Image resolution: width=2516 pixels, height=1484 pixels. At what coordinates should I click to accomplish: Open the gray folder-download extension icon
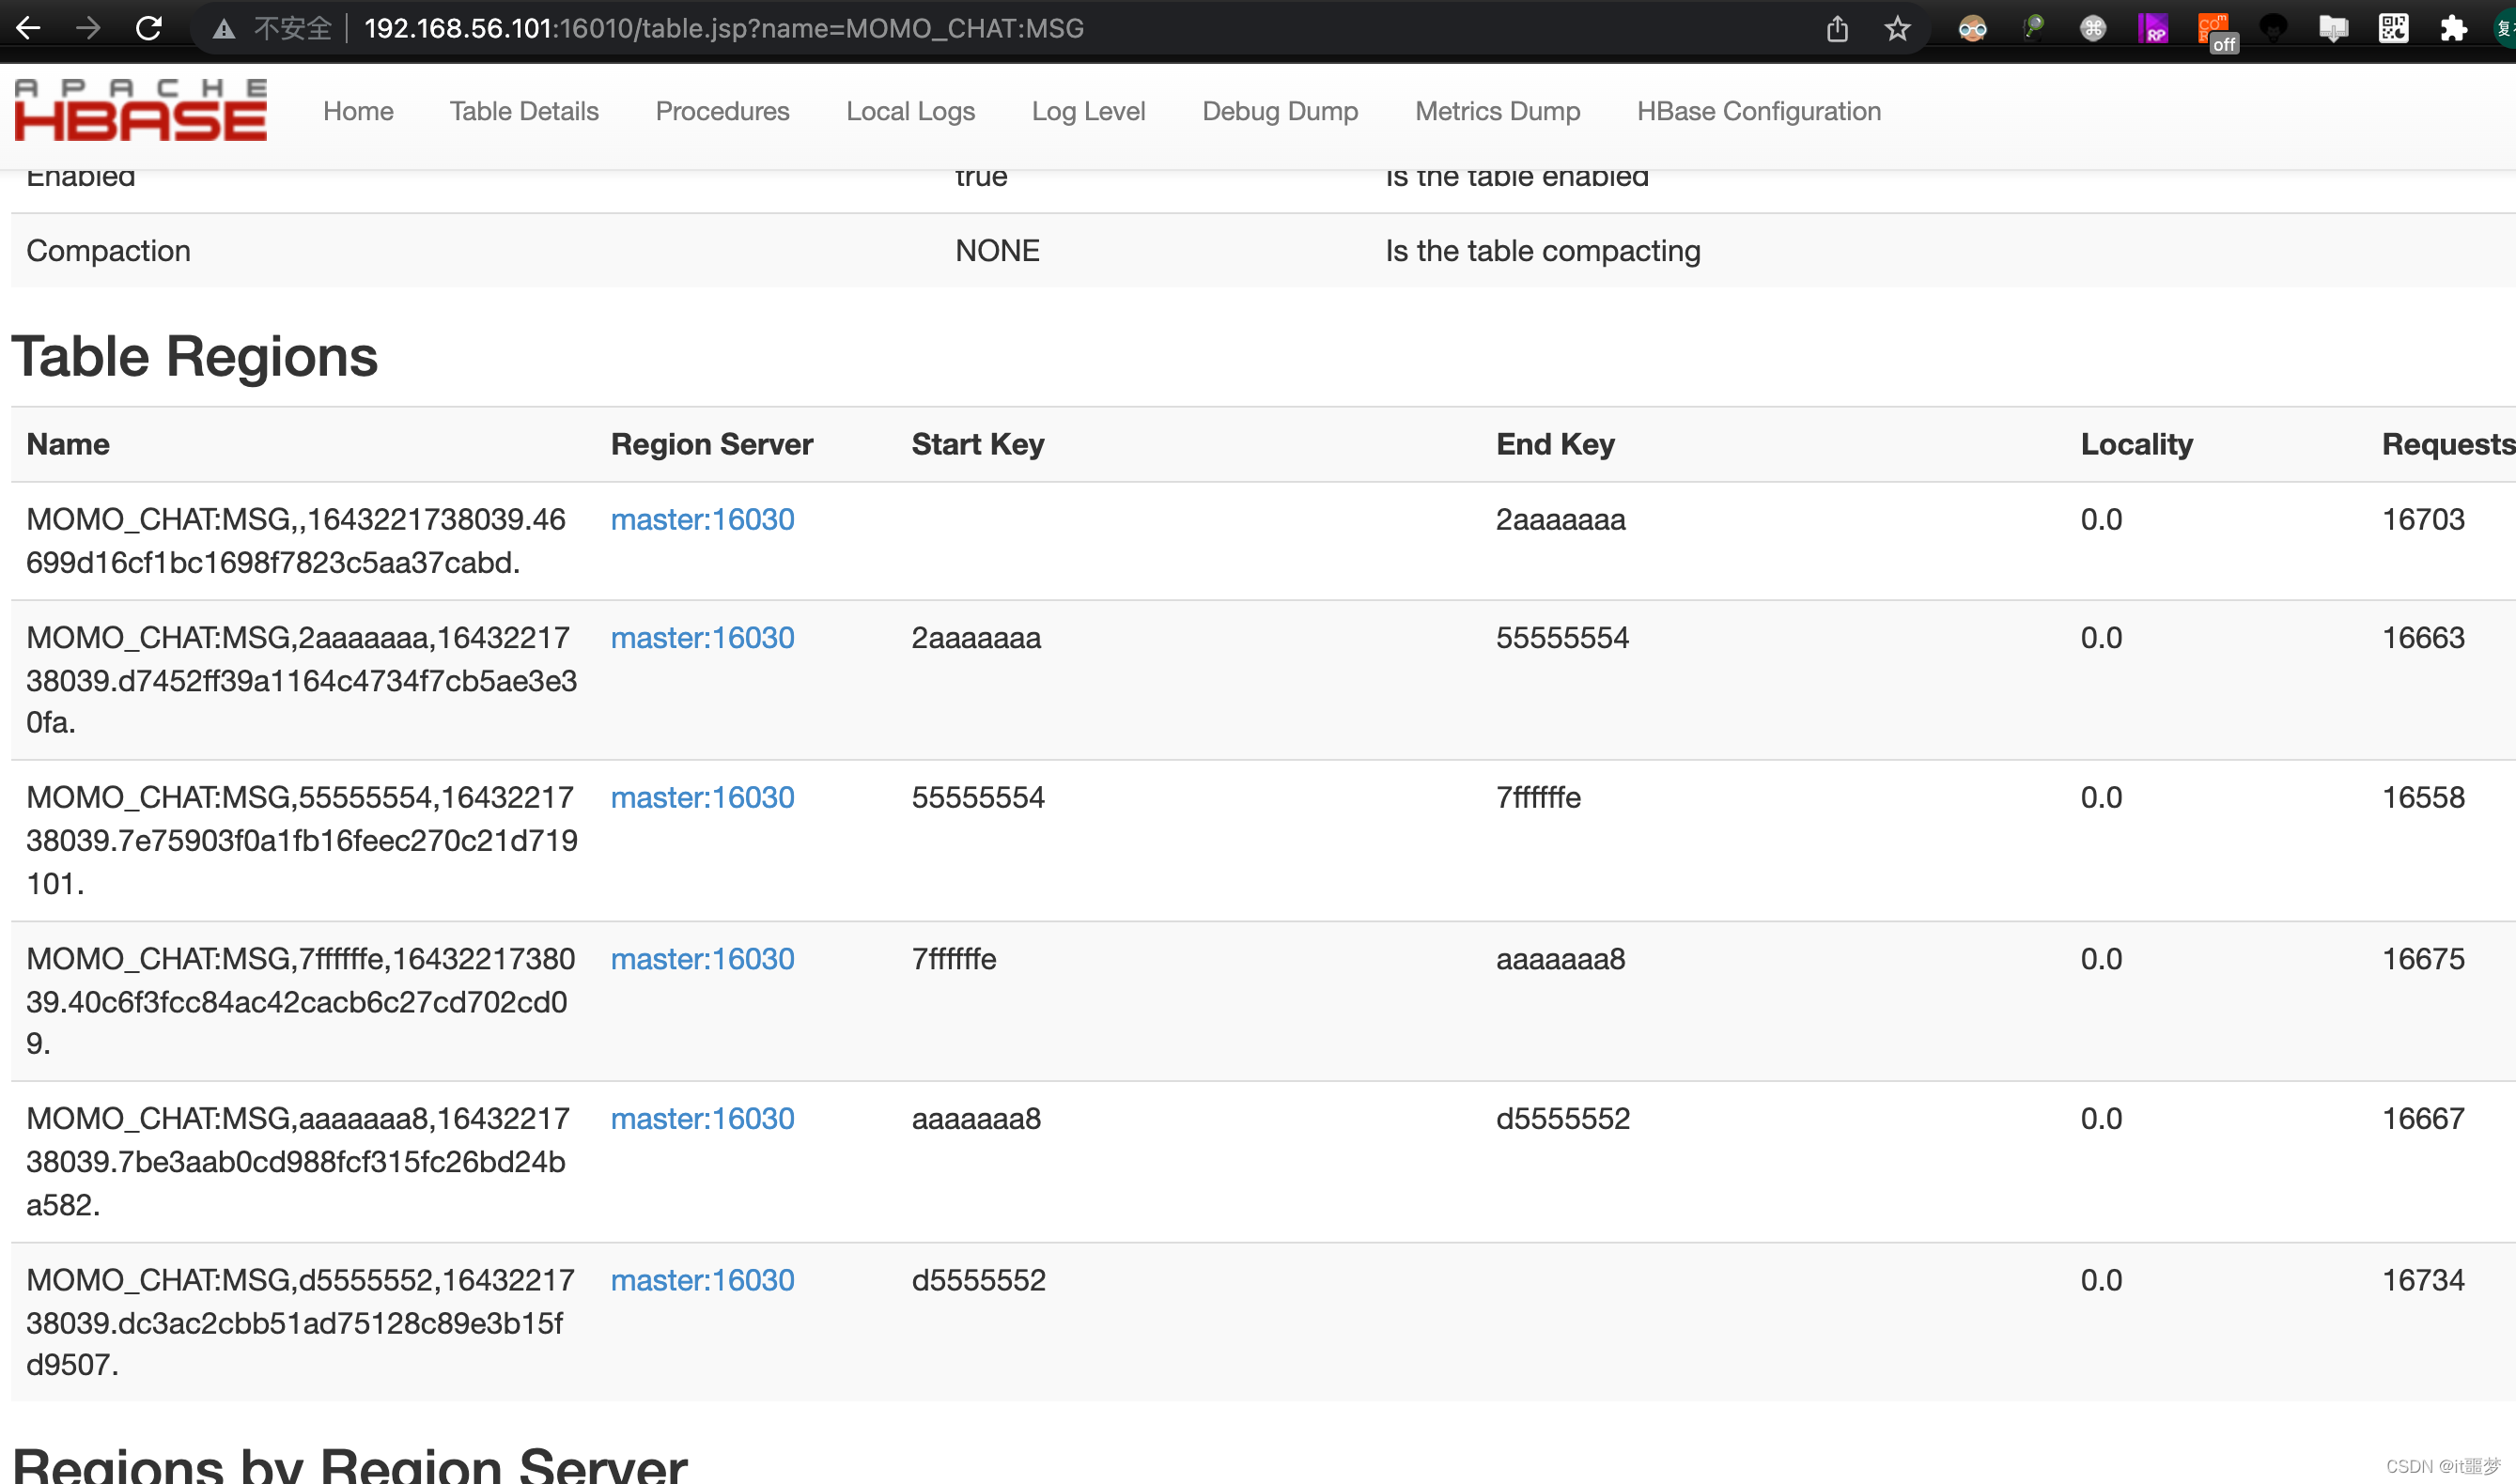2333,28
